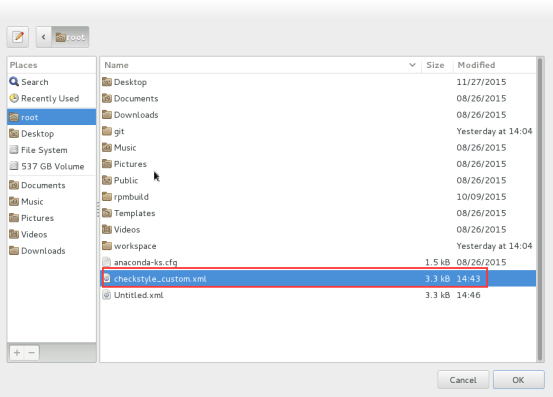Select File System in the Places sidebar

coord(51,150)
